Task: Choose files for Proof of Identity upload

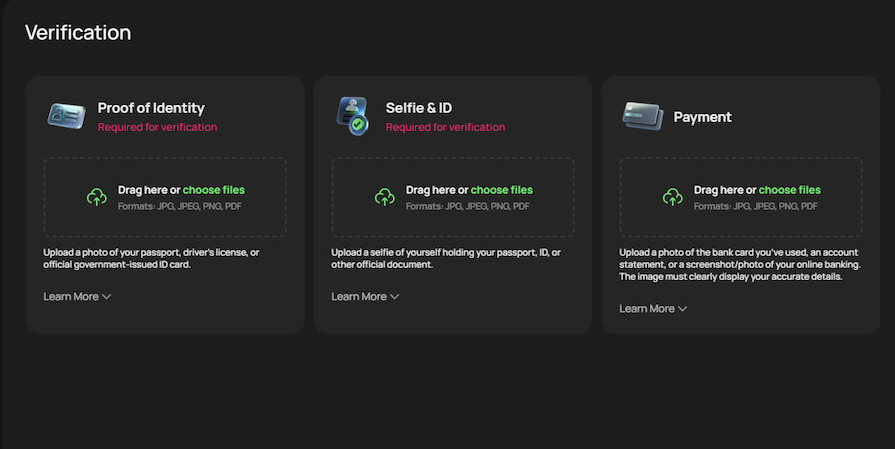Action: click(213, 190)
